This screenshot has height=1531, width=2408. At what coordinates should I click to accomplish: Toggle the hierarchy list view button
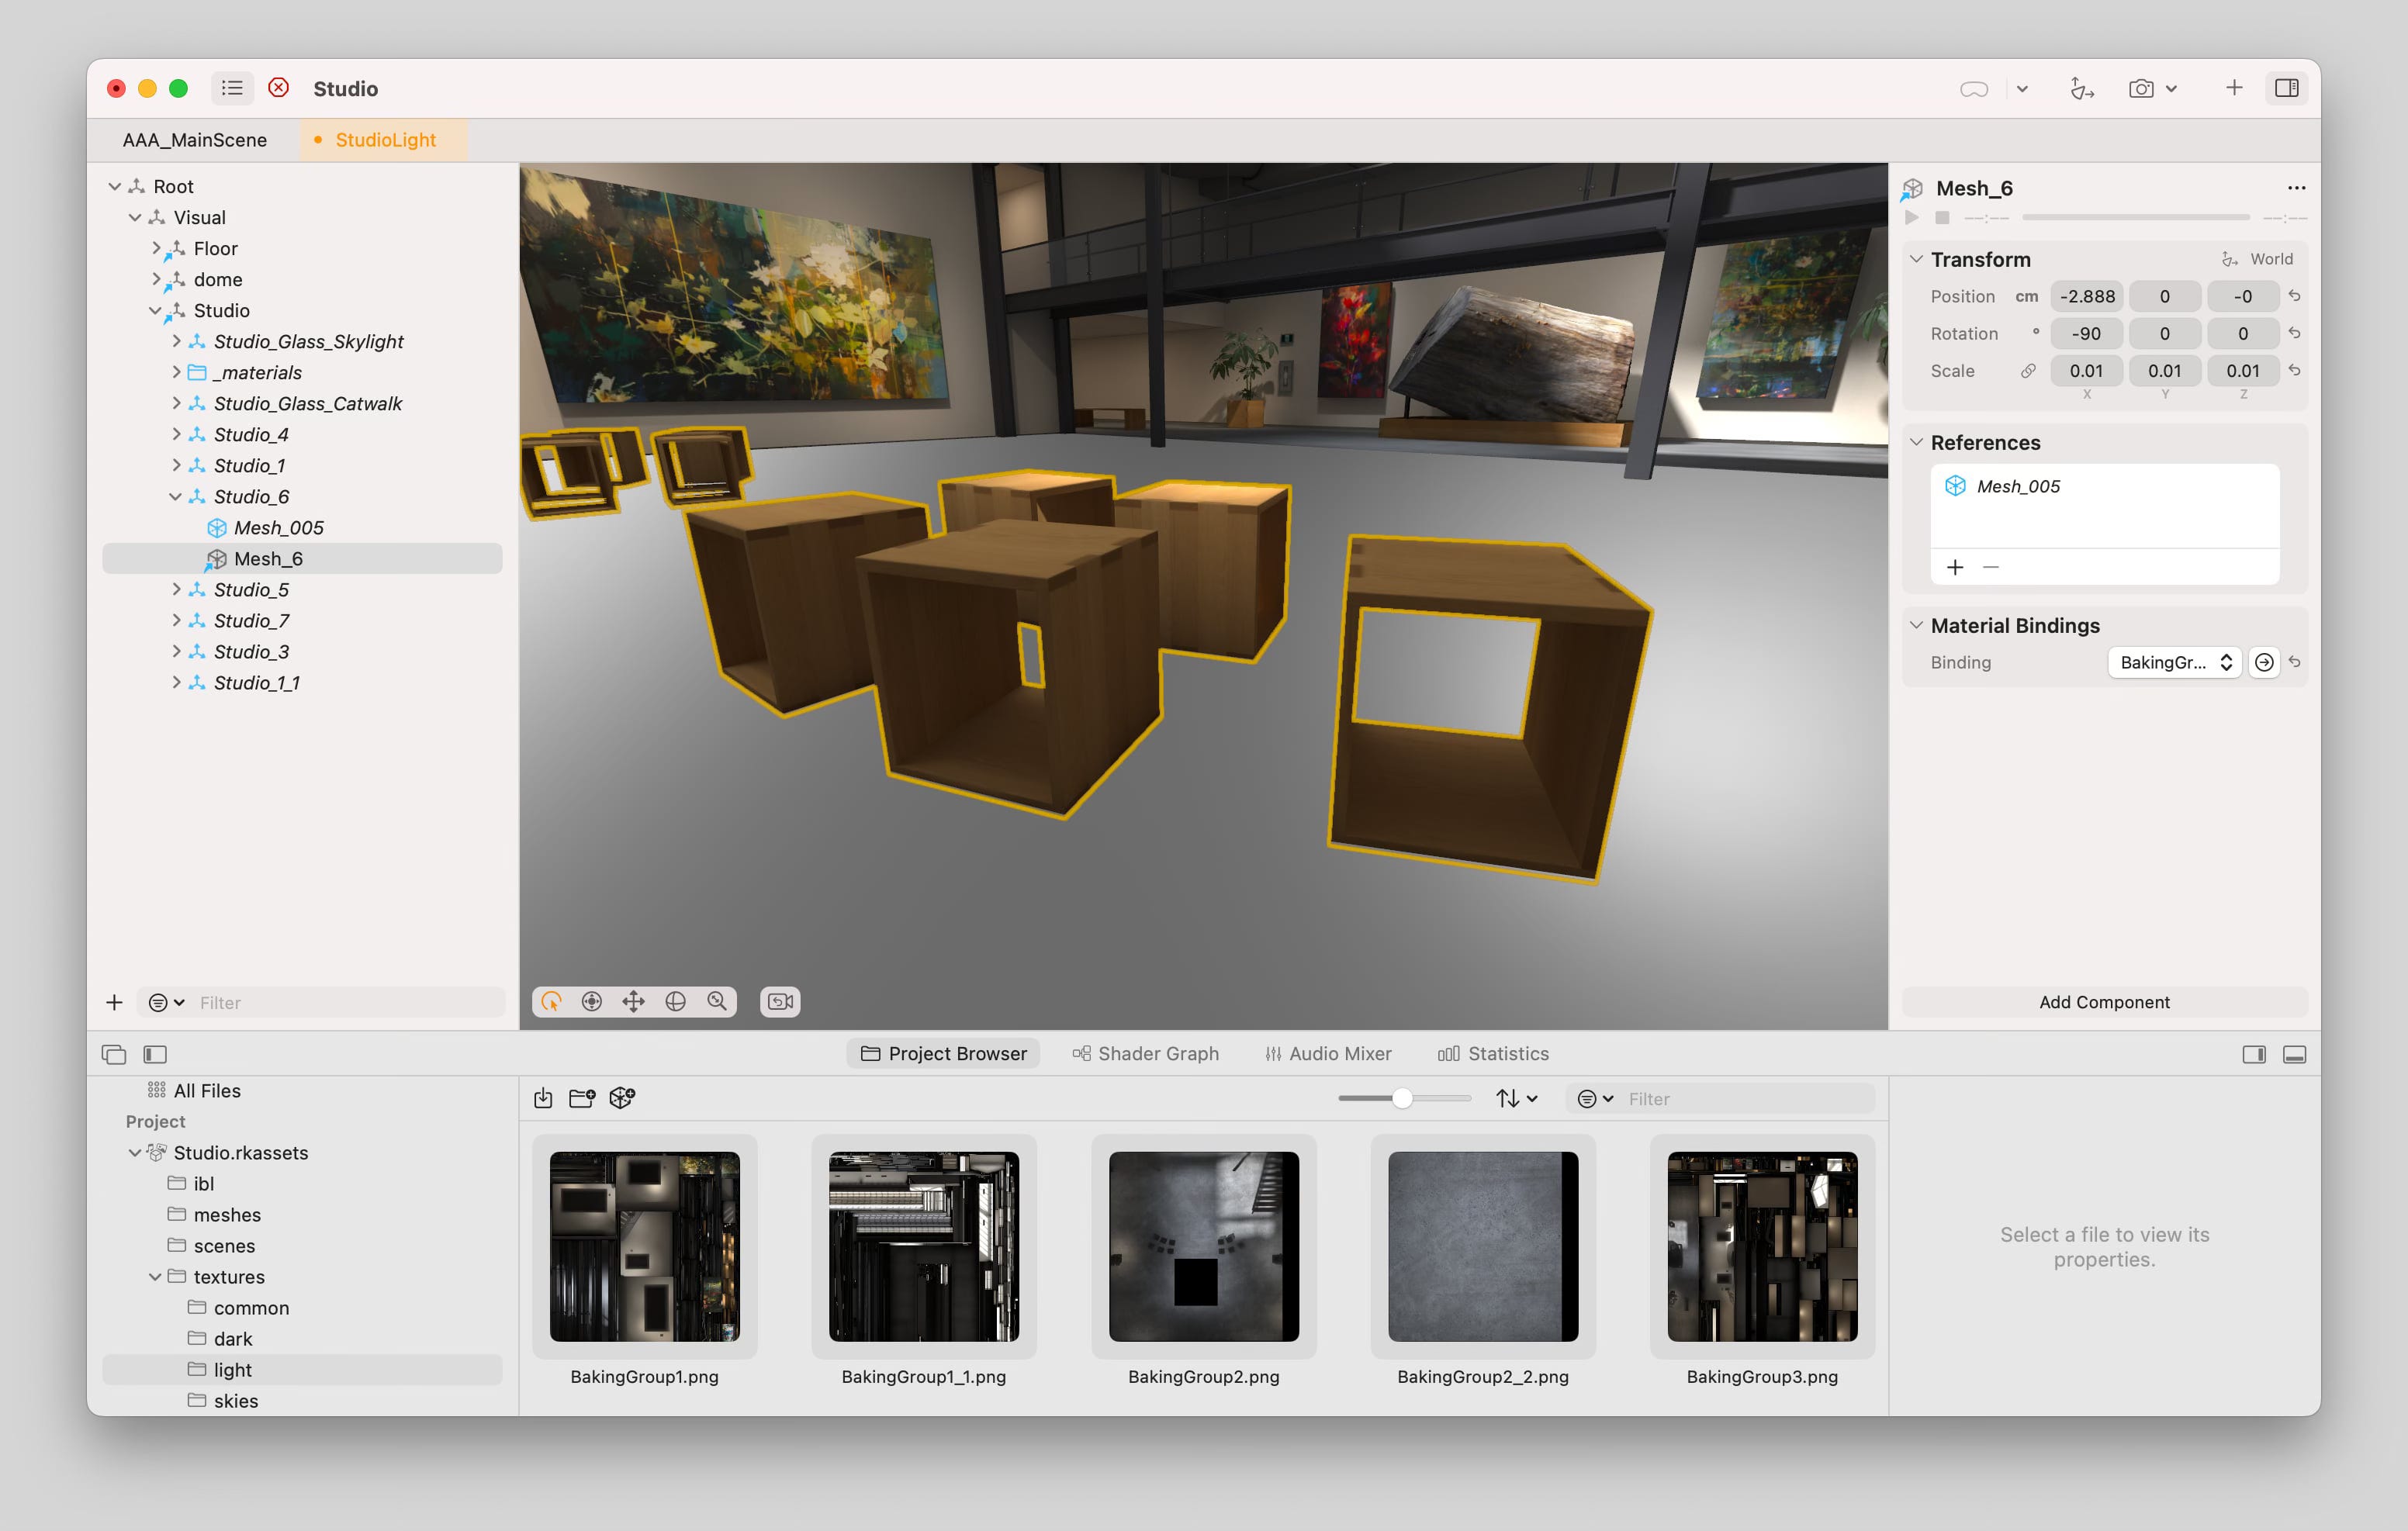pyautogui.click(x=232, y=88)
